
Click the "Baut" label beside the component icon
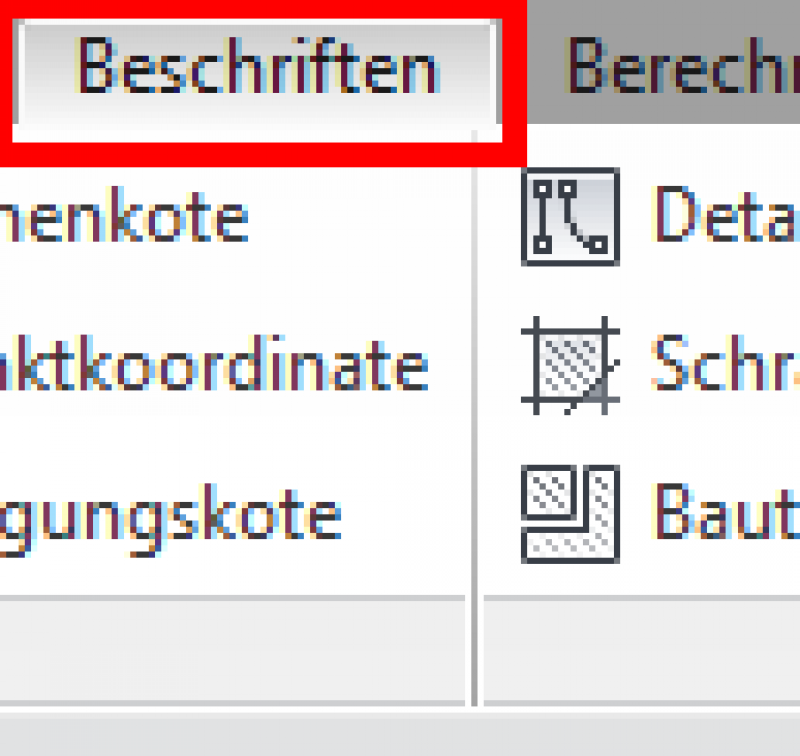click(x=726, y=511)
